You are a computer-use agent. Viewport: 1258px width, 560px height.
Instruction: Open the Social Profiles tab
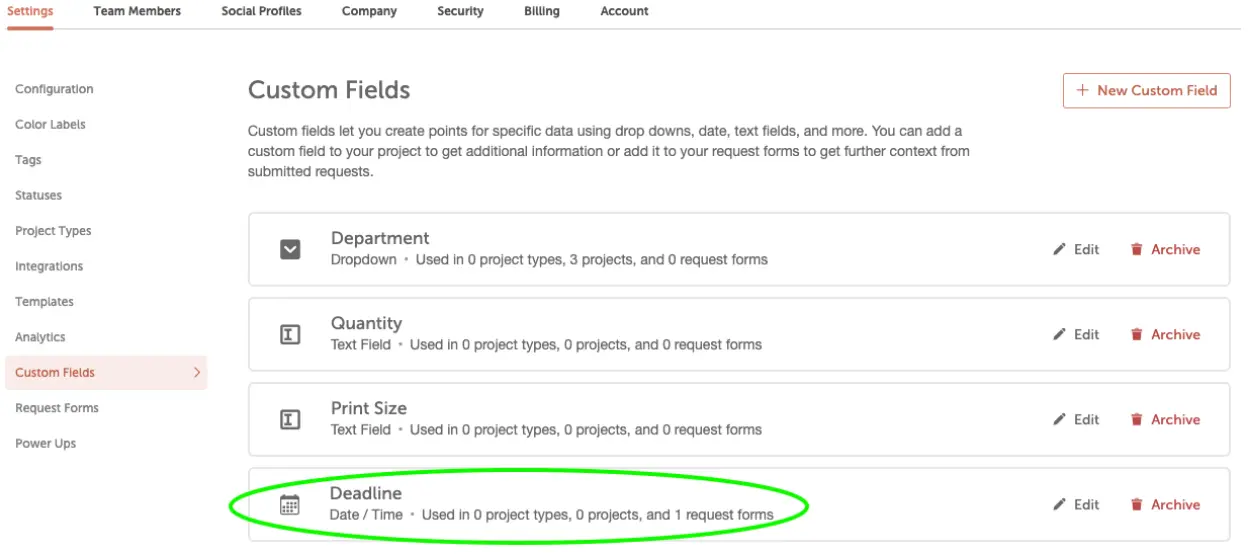[261, 11]
